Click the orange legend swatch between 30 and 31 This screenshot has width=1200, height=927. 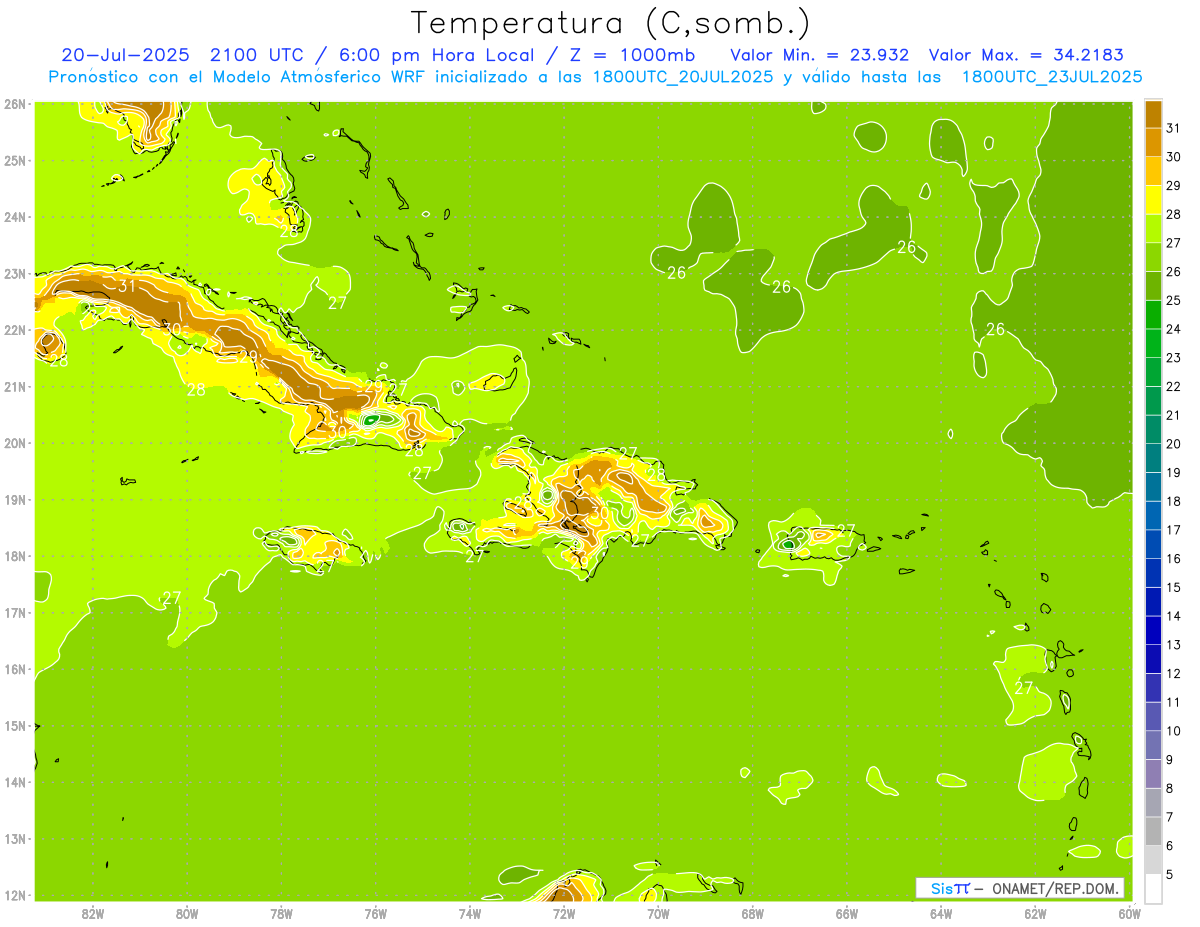[1153, 142]
